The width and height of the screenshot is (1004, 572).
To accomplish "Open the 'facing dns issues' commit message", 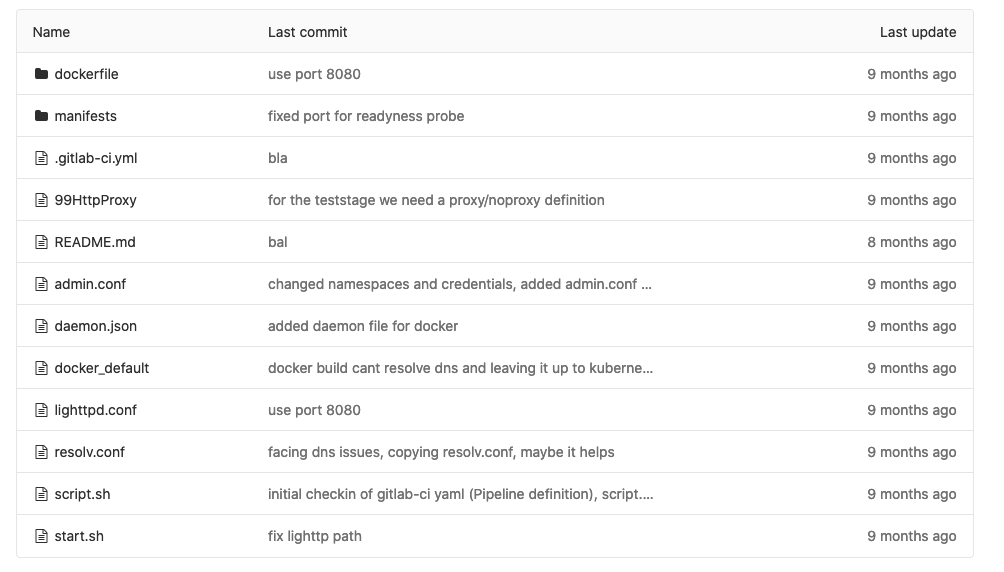I will [441, 452].
